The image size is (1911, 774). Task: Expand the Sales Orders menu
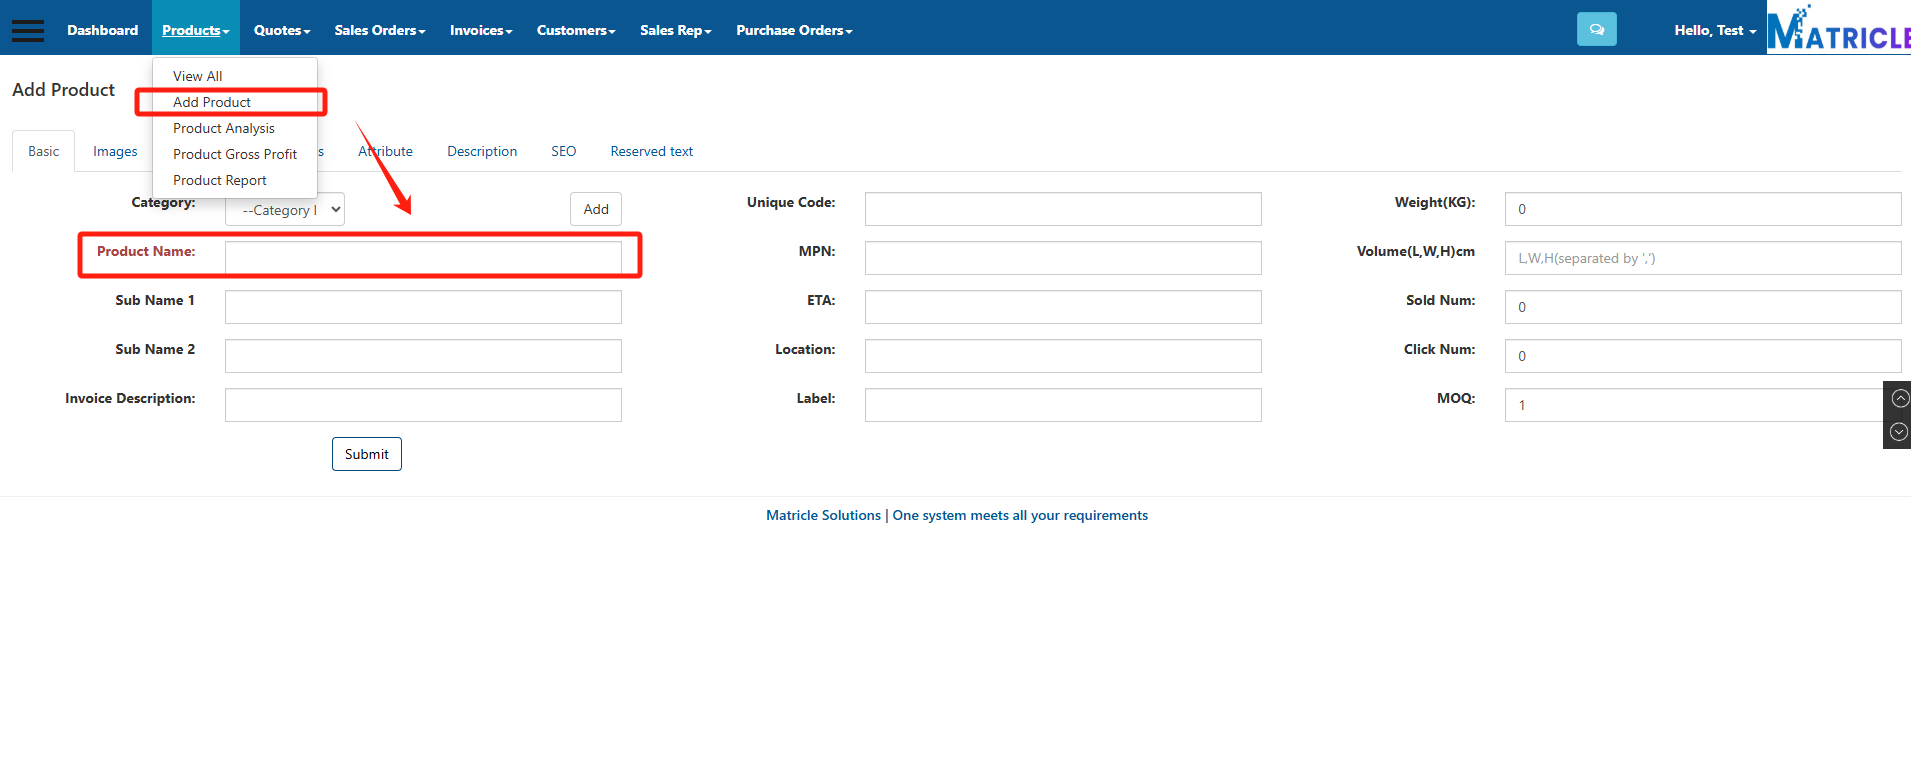(380, 30)
